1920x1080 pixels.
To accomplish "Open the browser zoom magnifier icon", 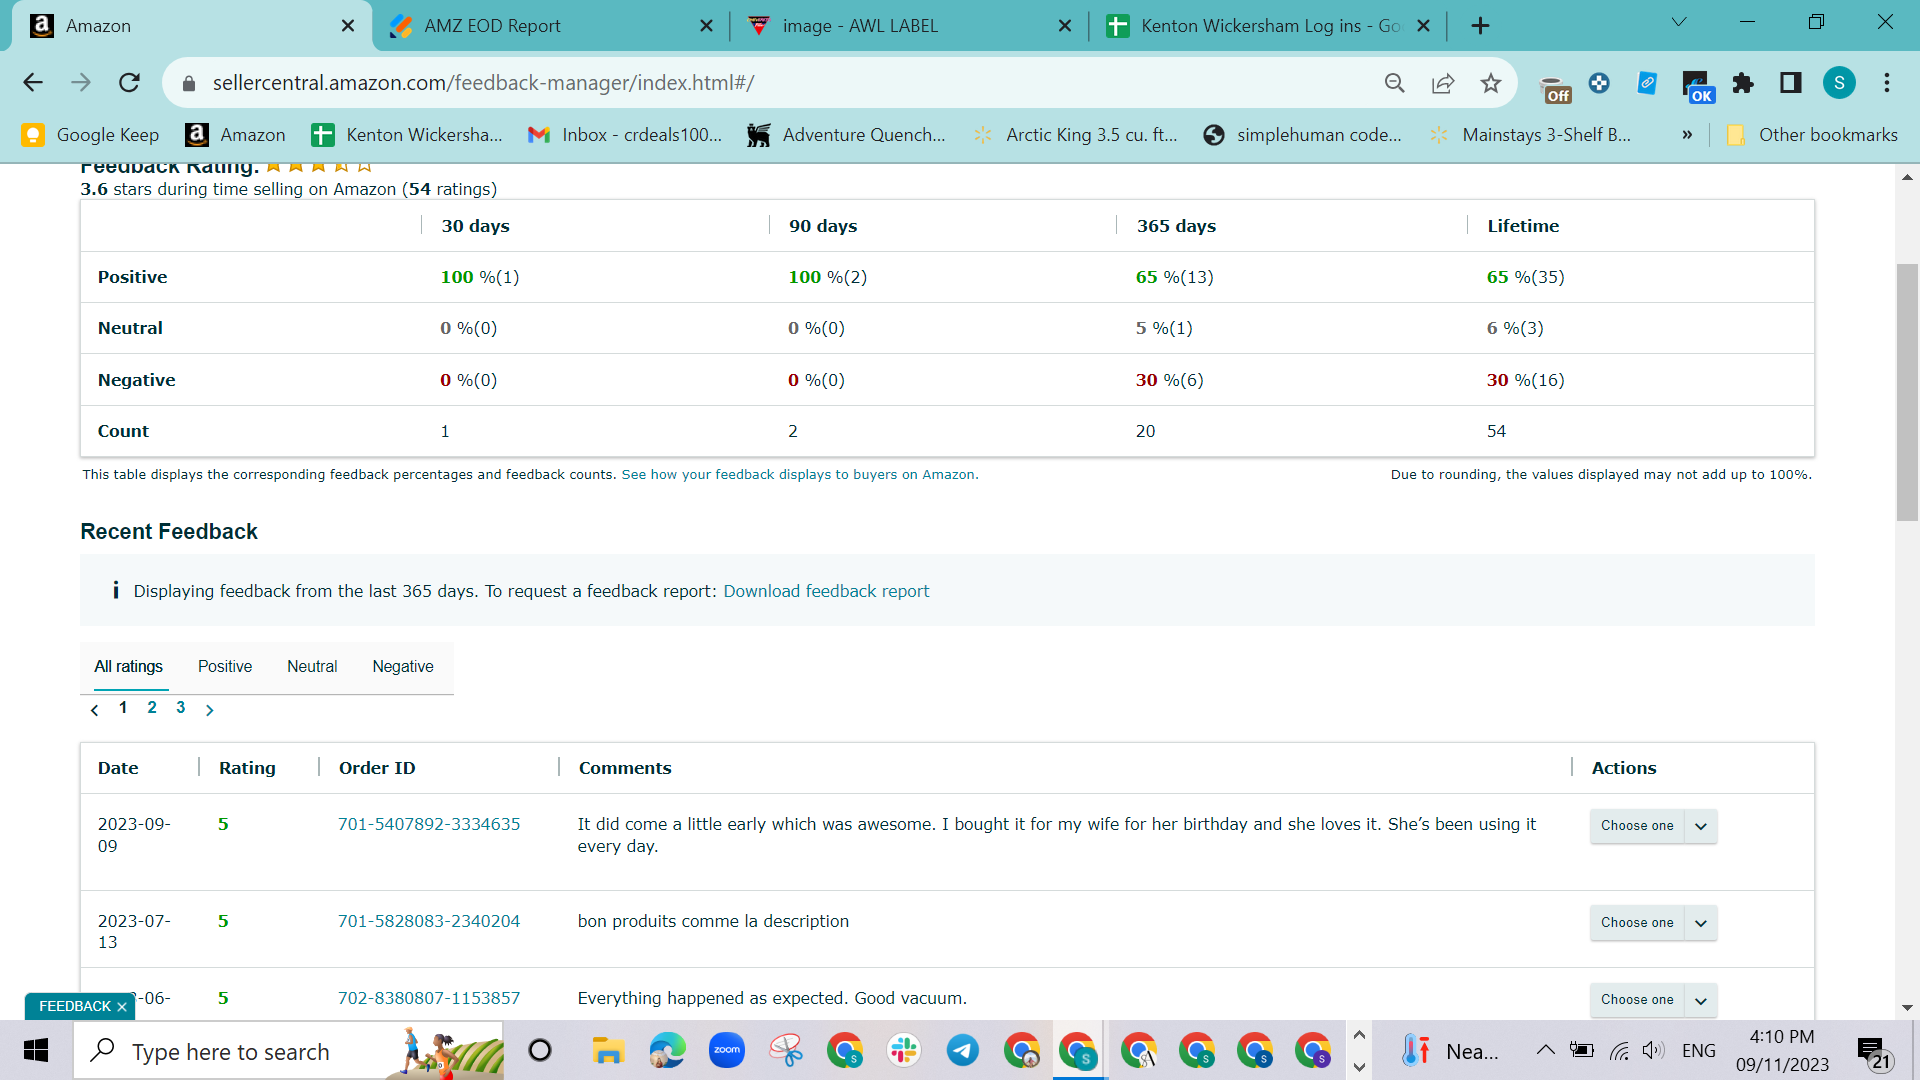I will pyautogui.click(x=1394, y=83).
